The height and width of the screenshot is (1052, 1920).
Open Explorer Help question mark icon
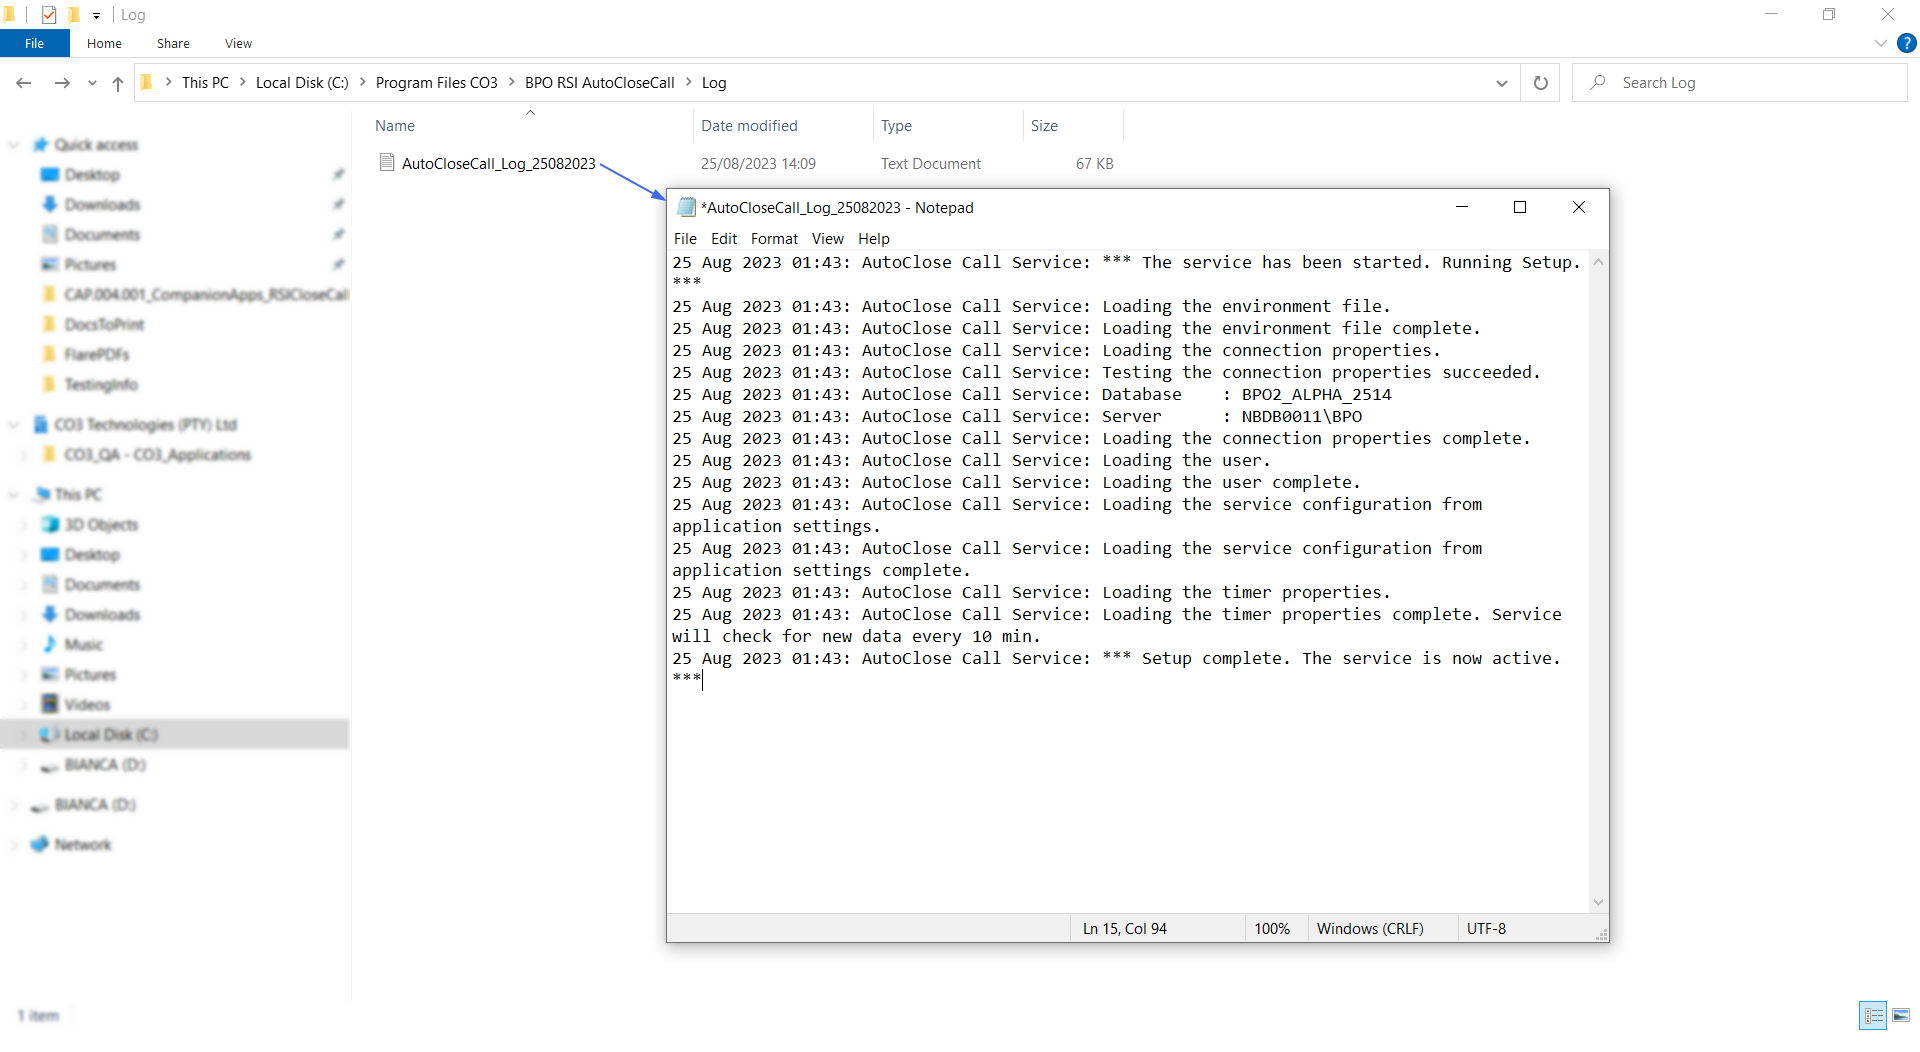click(1907, 43)
